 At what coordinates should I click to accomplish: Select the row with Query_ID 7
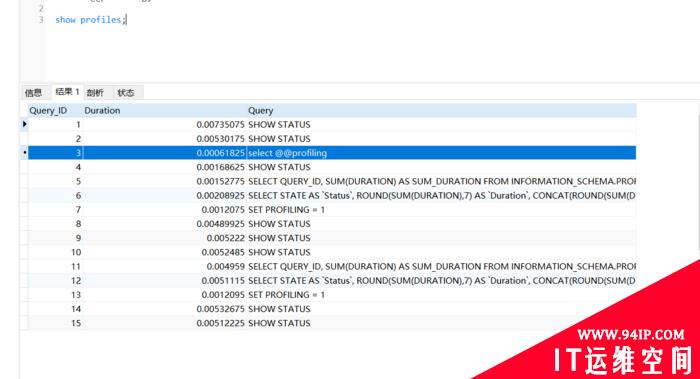coord(332,210)
